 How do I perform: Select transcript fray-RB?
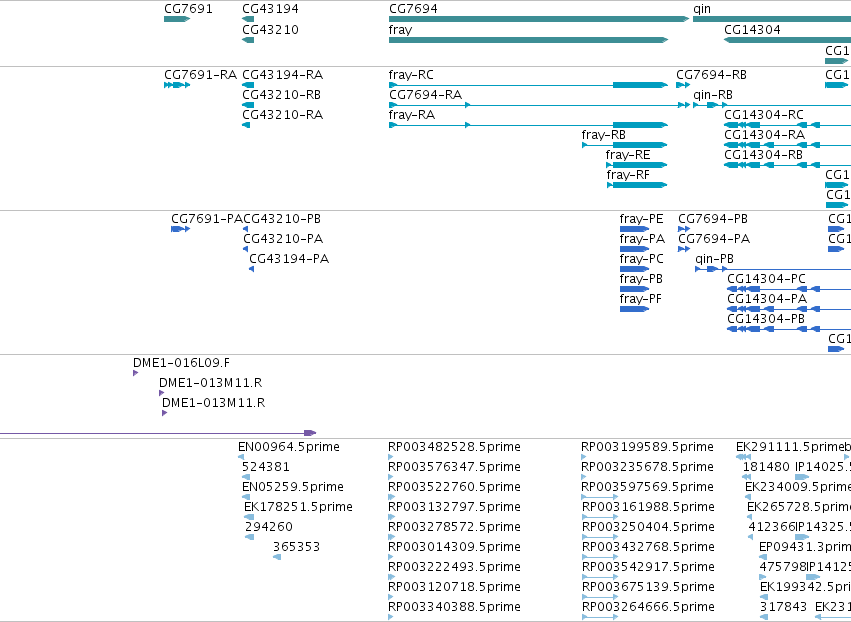click(604, 135)
